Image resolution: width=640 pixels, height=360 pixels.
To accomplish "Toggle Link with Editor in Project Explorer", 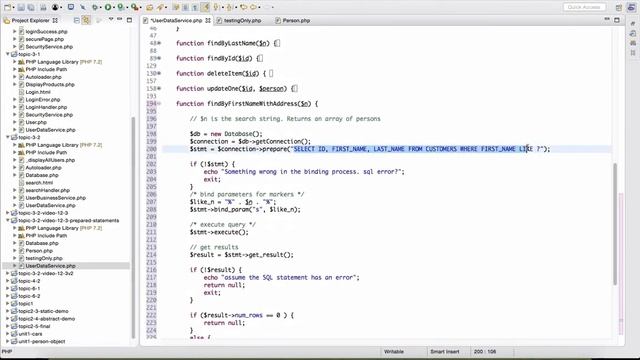I will (86, 20).
